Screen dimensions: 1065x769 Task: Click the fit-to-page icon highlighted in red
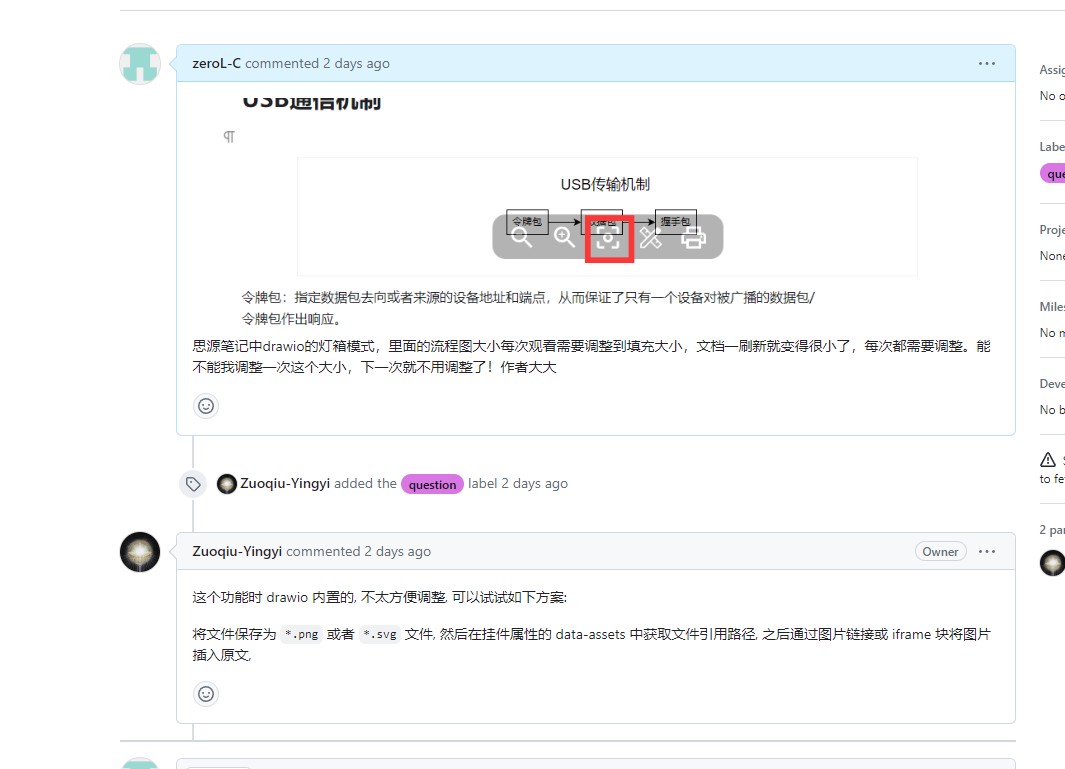[x=608, y=238]
